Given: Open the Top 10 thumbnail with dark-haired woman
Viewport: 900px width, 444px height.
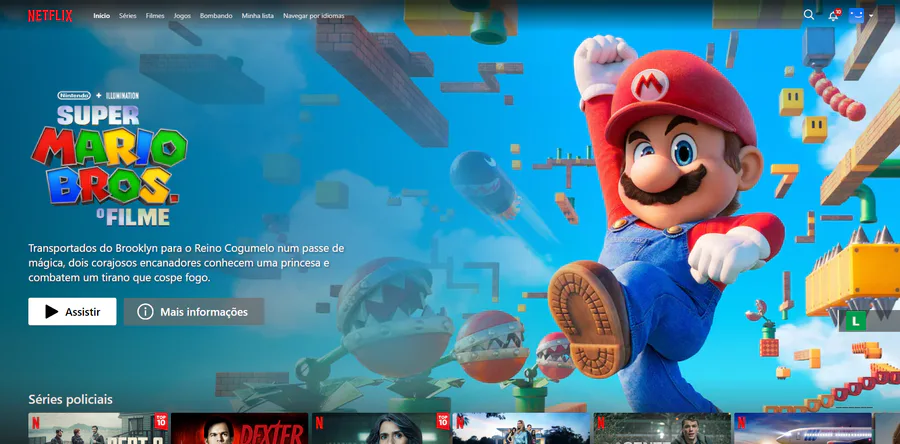Looking at the screenshot, I should (381, 429).
